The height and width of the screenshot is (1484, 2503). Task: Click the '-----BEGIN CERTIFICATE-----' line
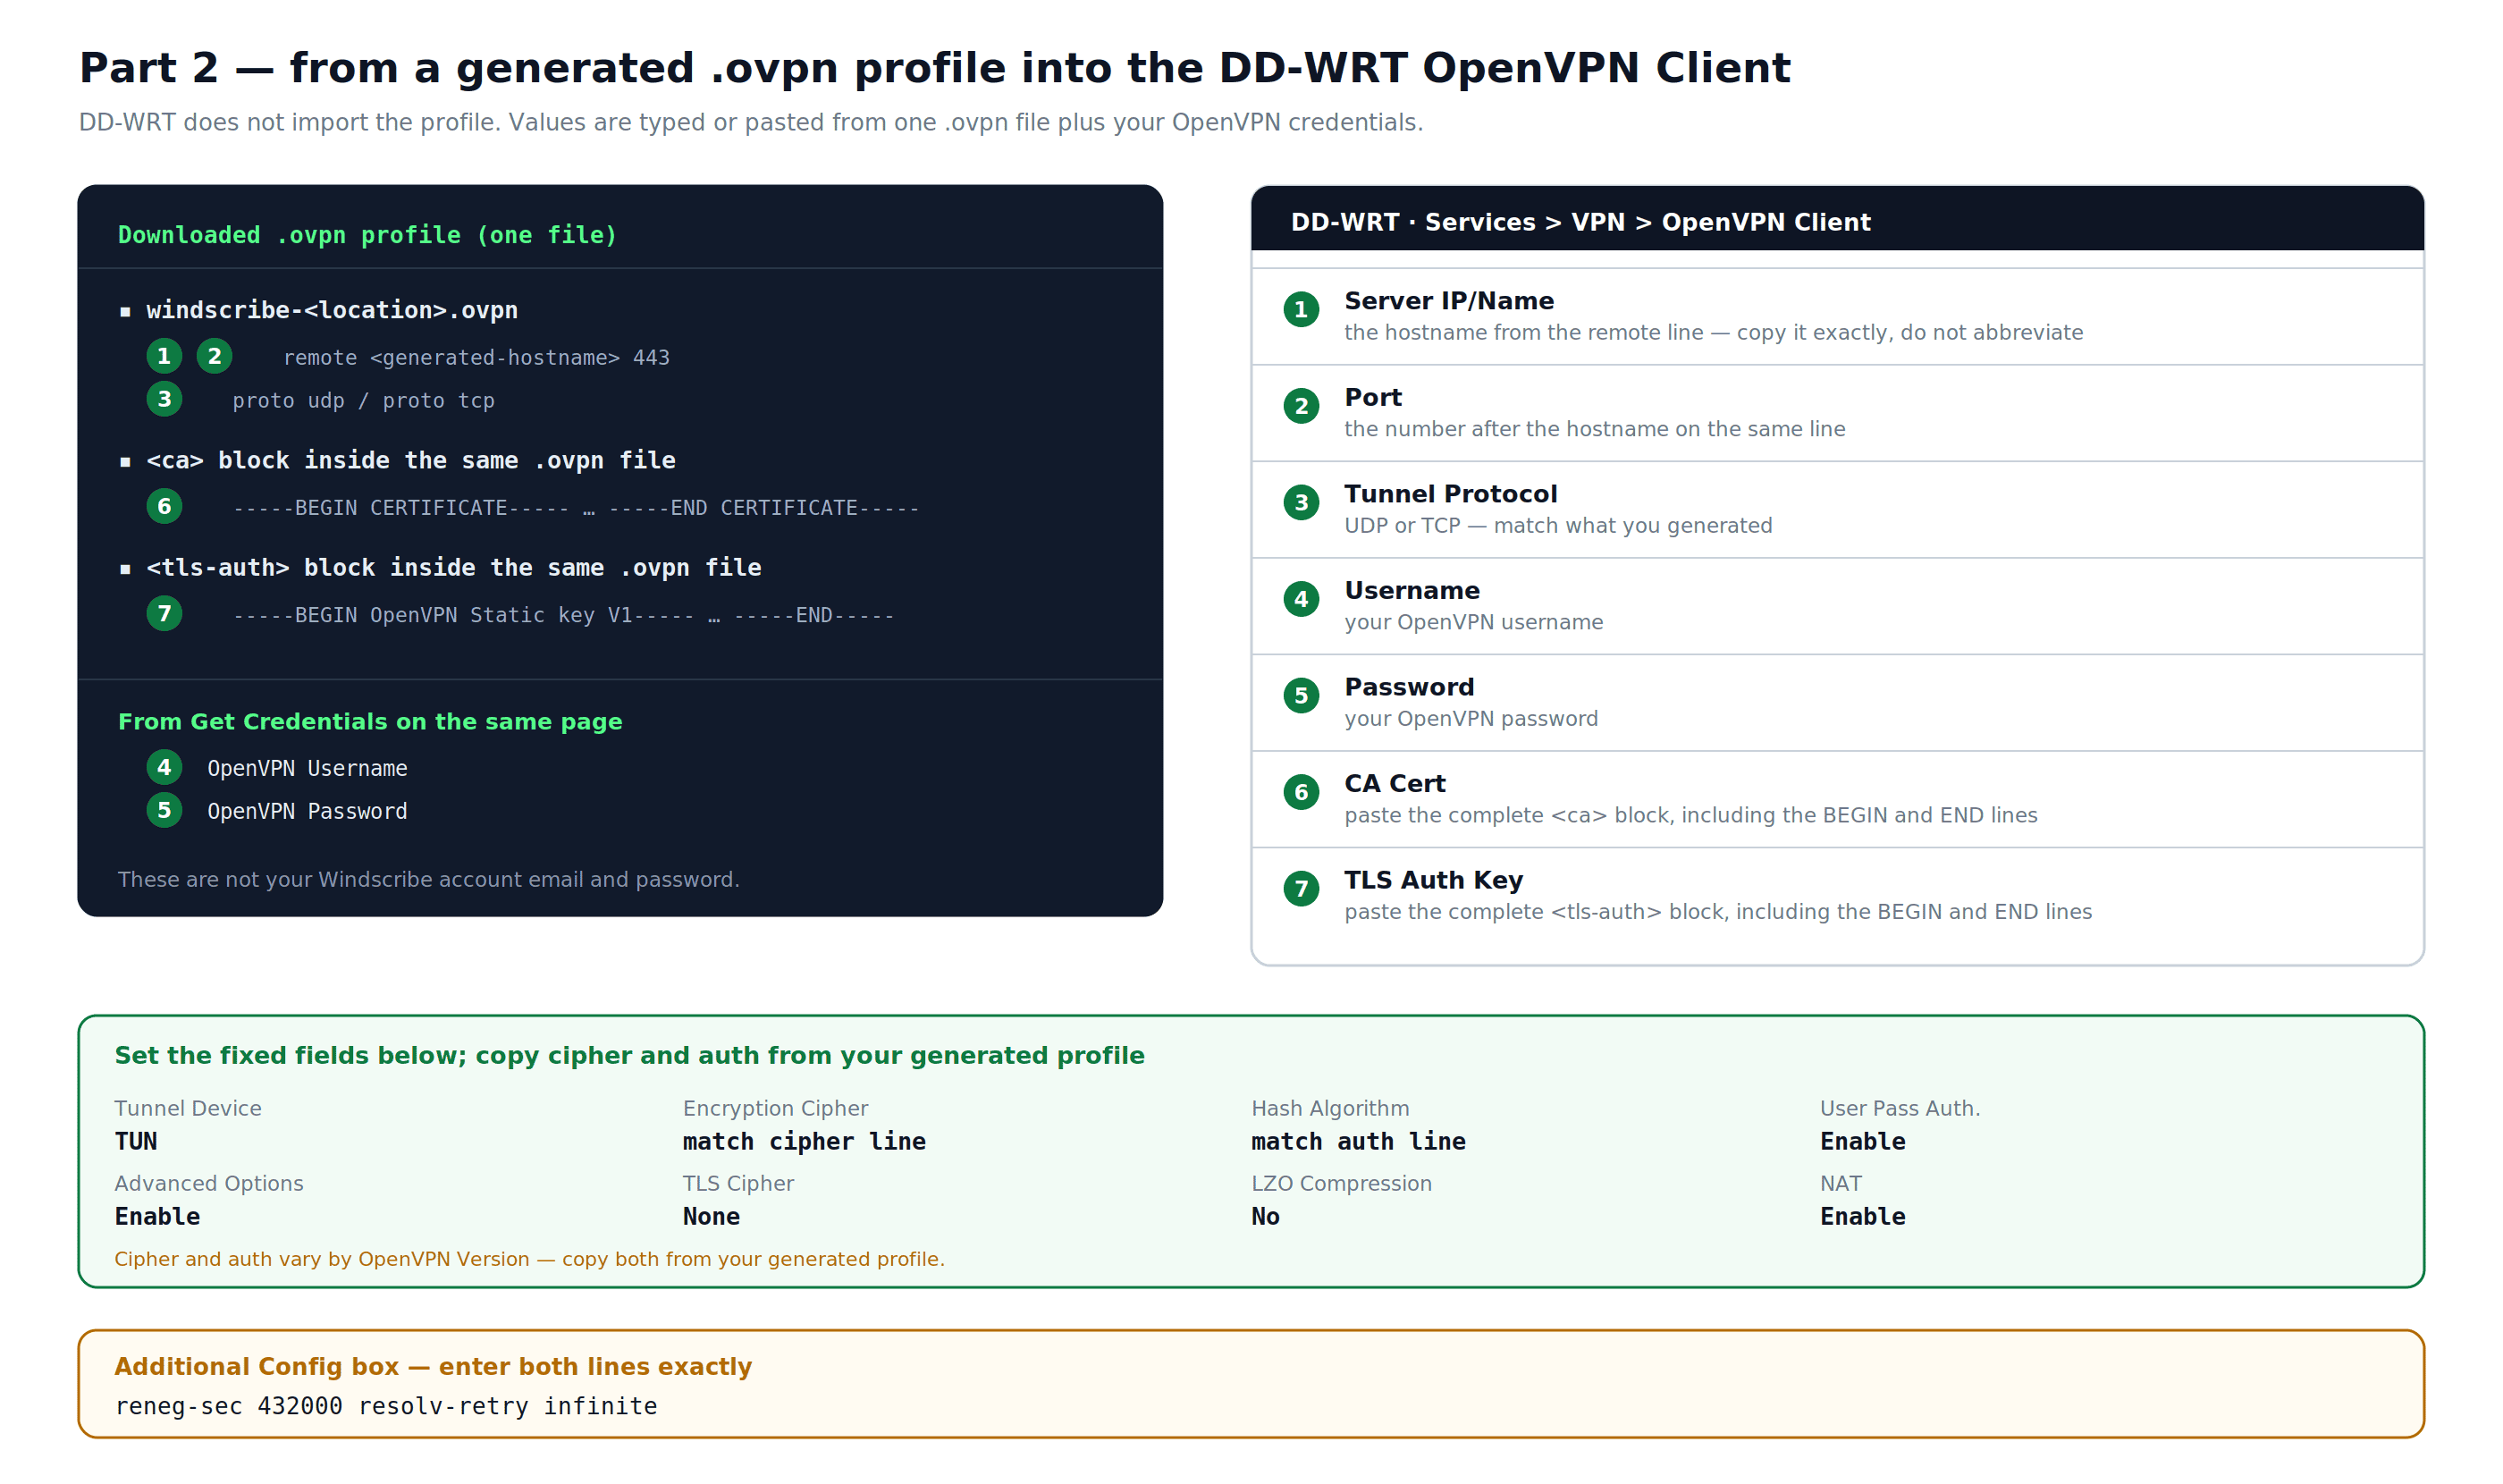coord(576,508)
